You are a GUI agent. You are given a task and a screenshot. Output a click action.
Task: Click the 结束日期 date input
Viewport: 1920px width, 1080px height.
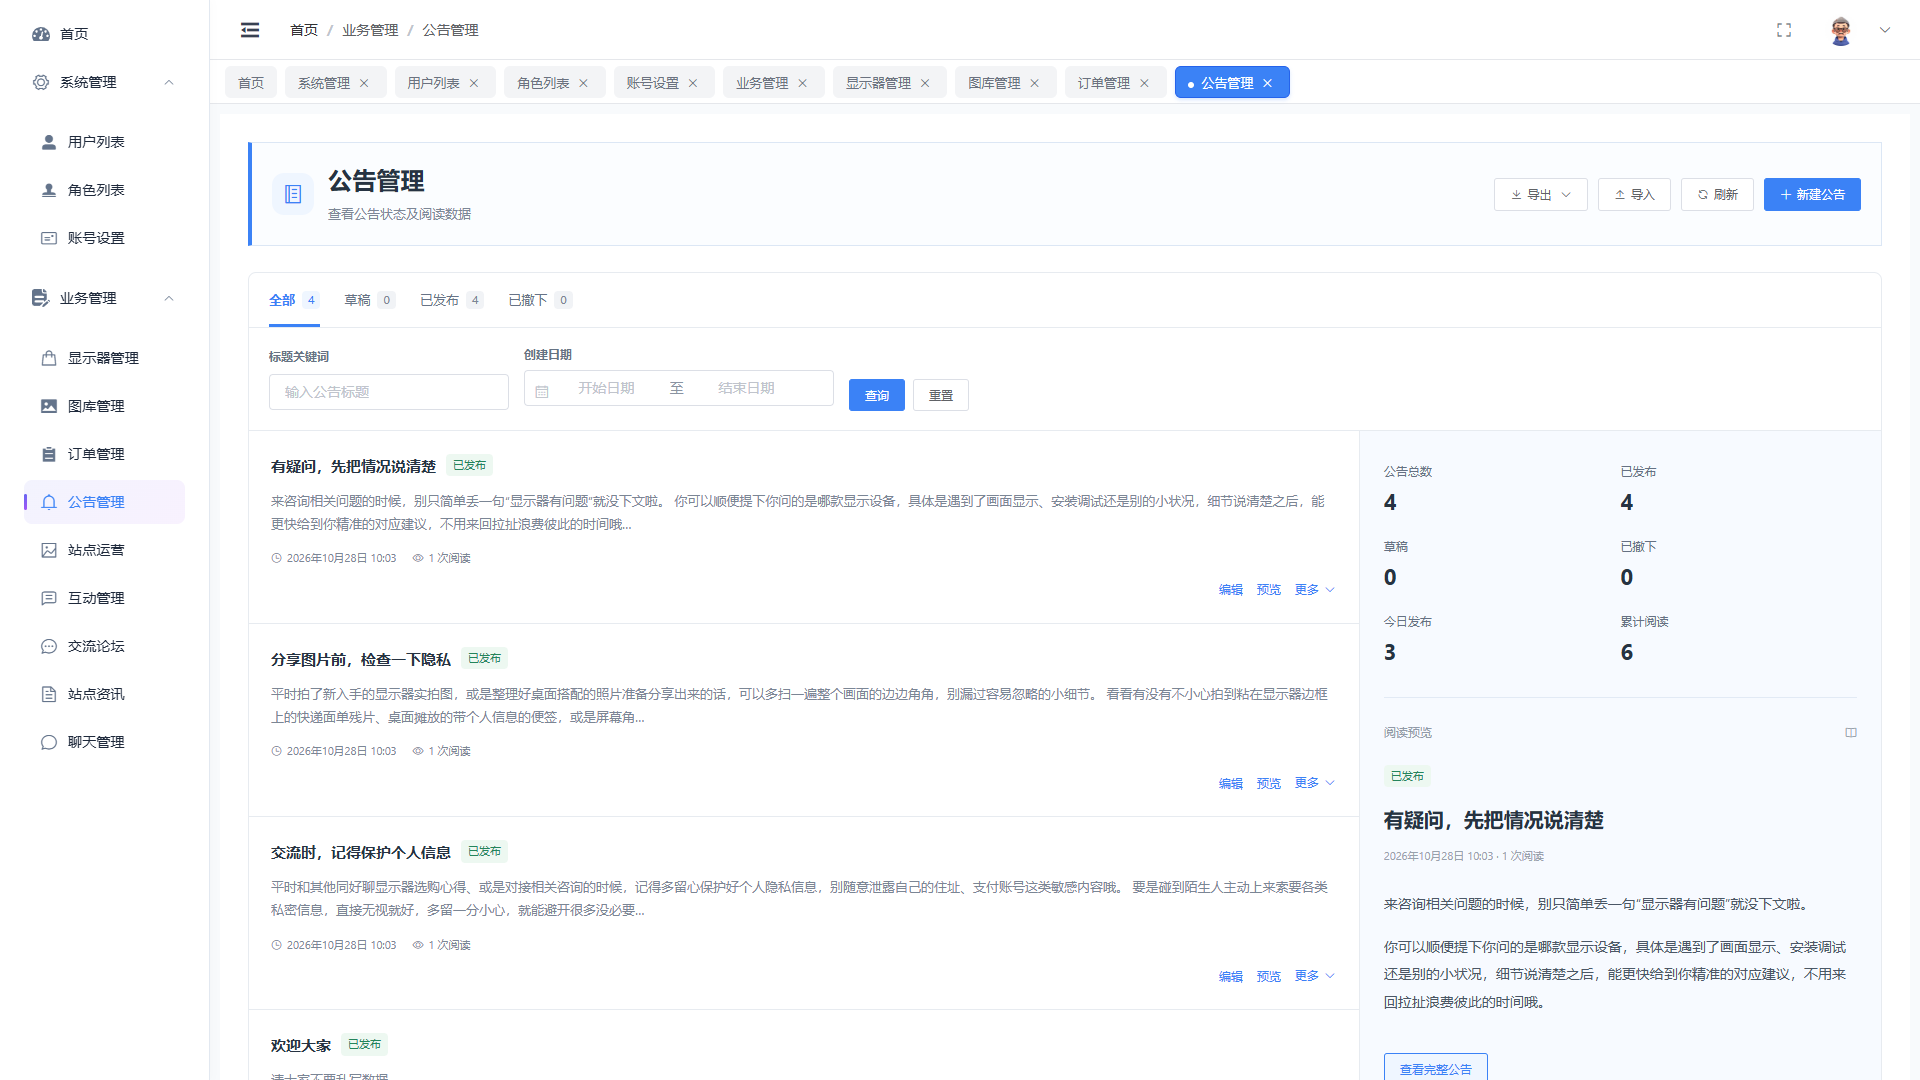(x=746, y=388)
